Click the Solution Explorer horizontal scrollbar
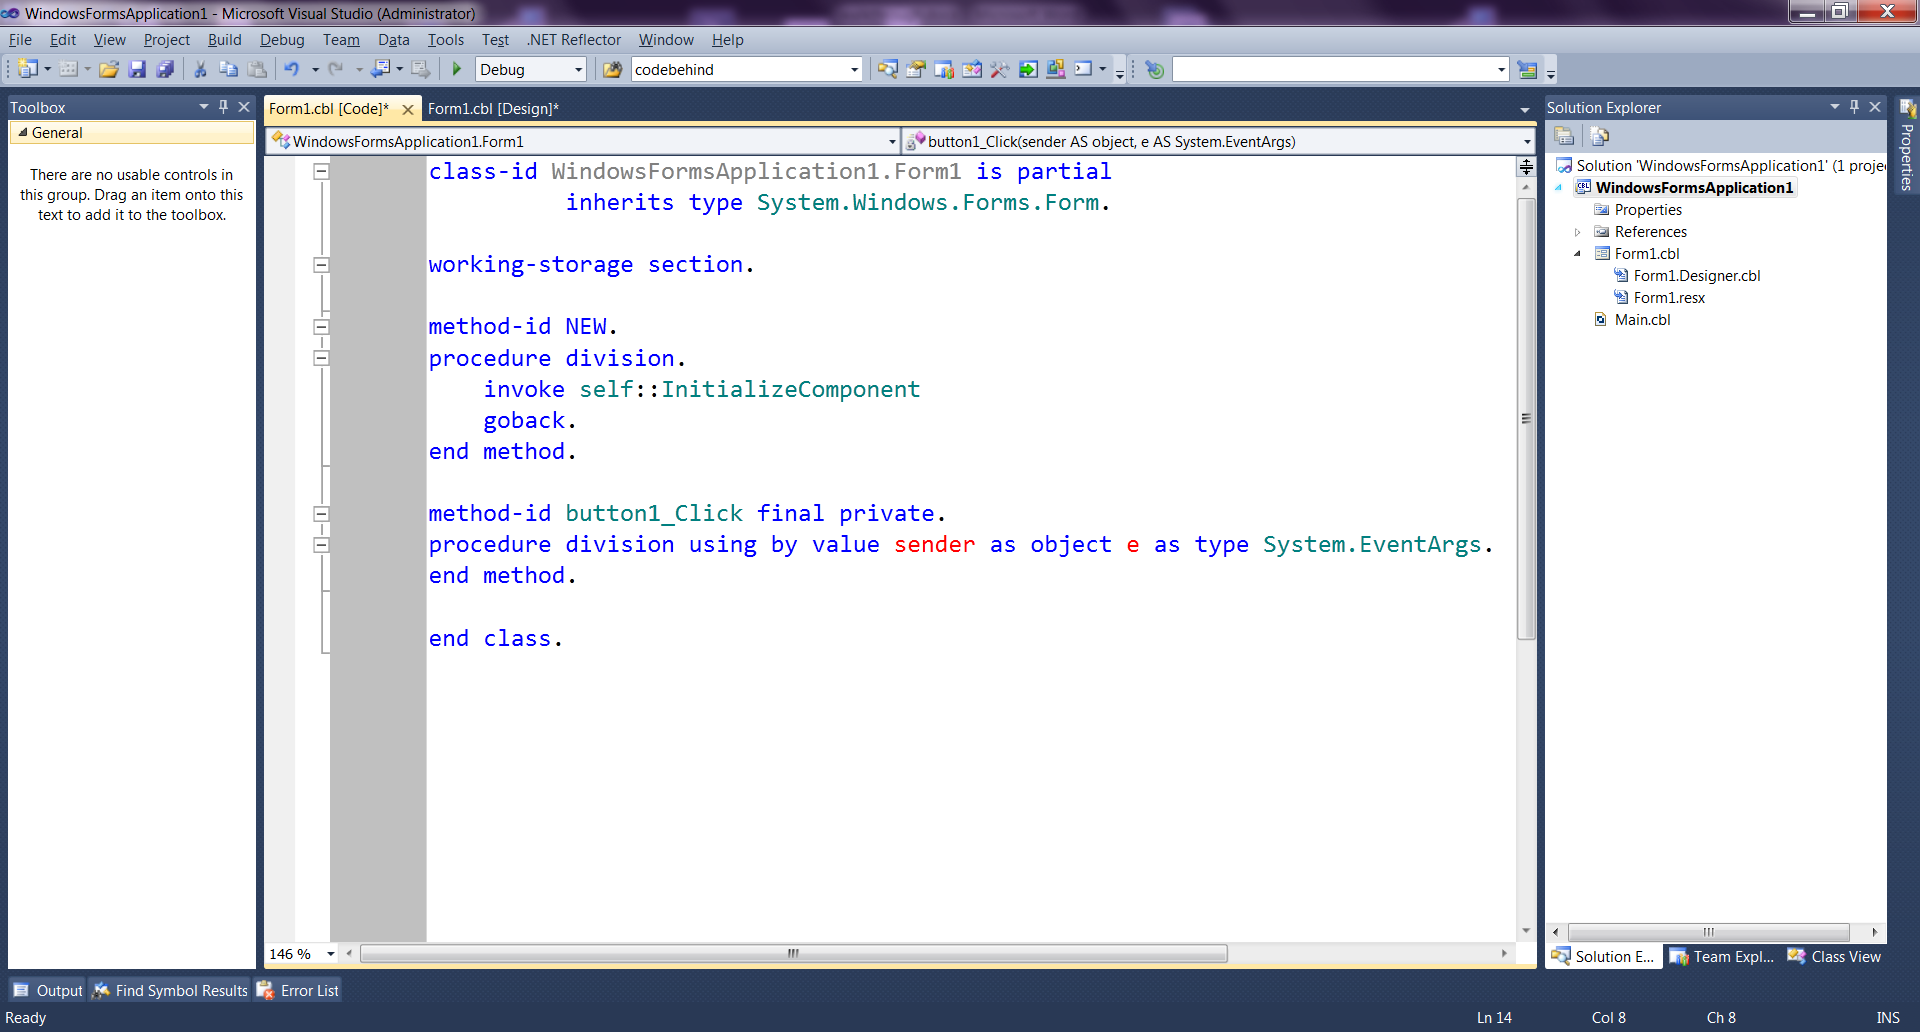 click(x=1708, y=932)
